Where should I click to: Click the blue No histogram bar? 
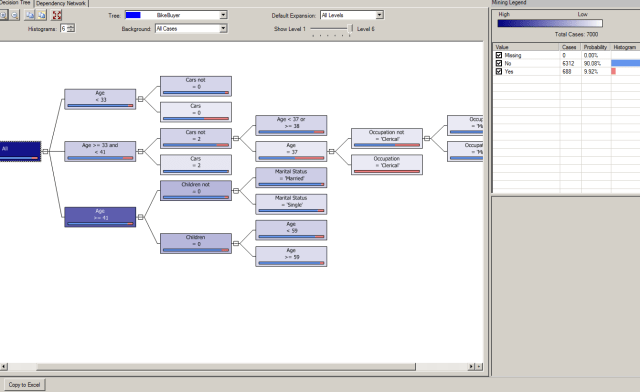[x=626, y=63]
